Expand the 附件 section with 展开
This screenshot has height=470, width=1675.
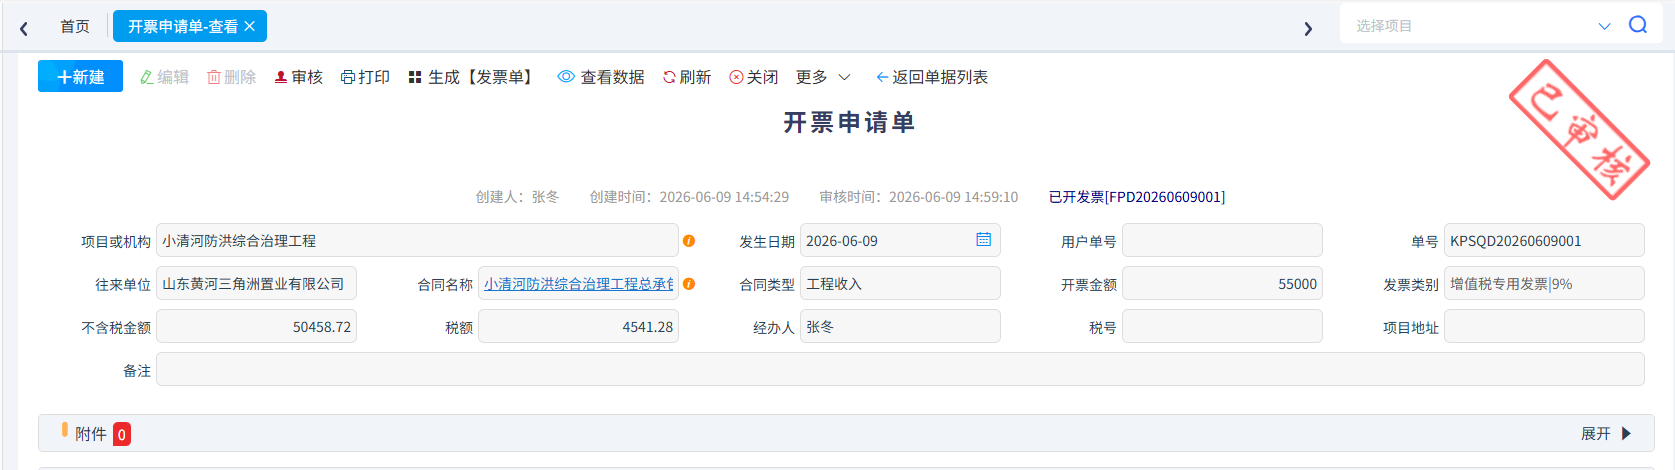pyautogui.click(x=1606, y=433)
